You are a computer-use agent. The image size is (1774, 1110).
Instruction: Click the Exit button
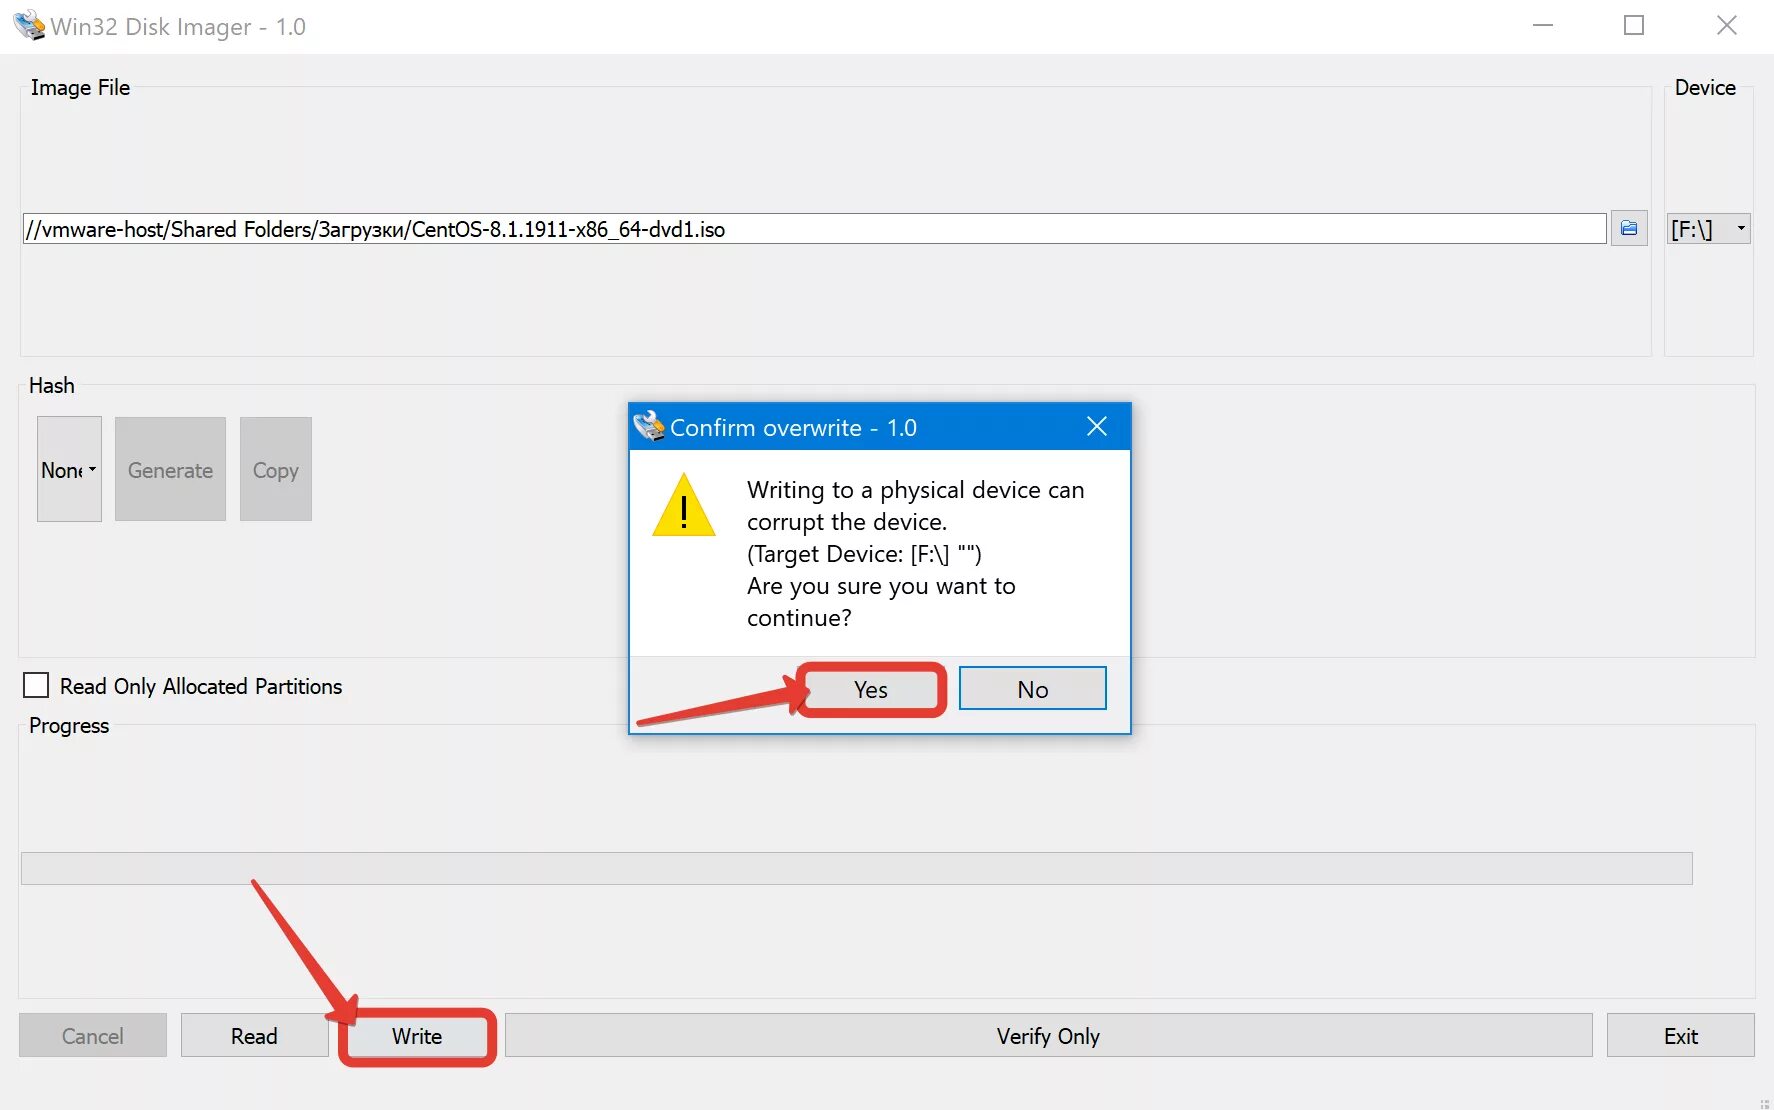click(x=1680, y=1036)
